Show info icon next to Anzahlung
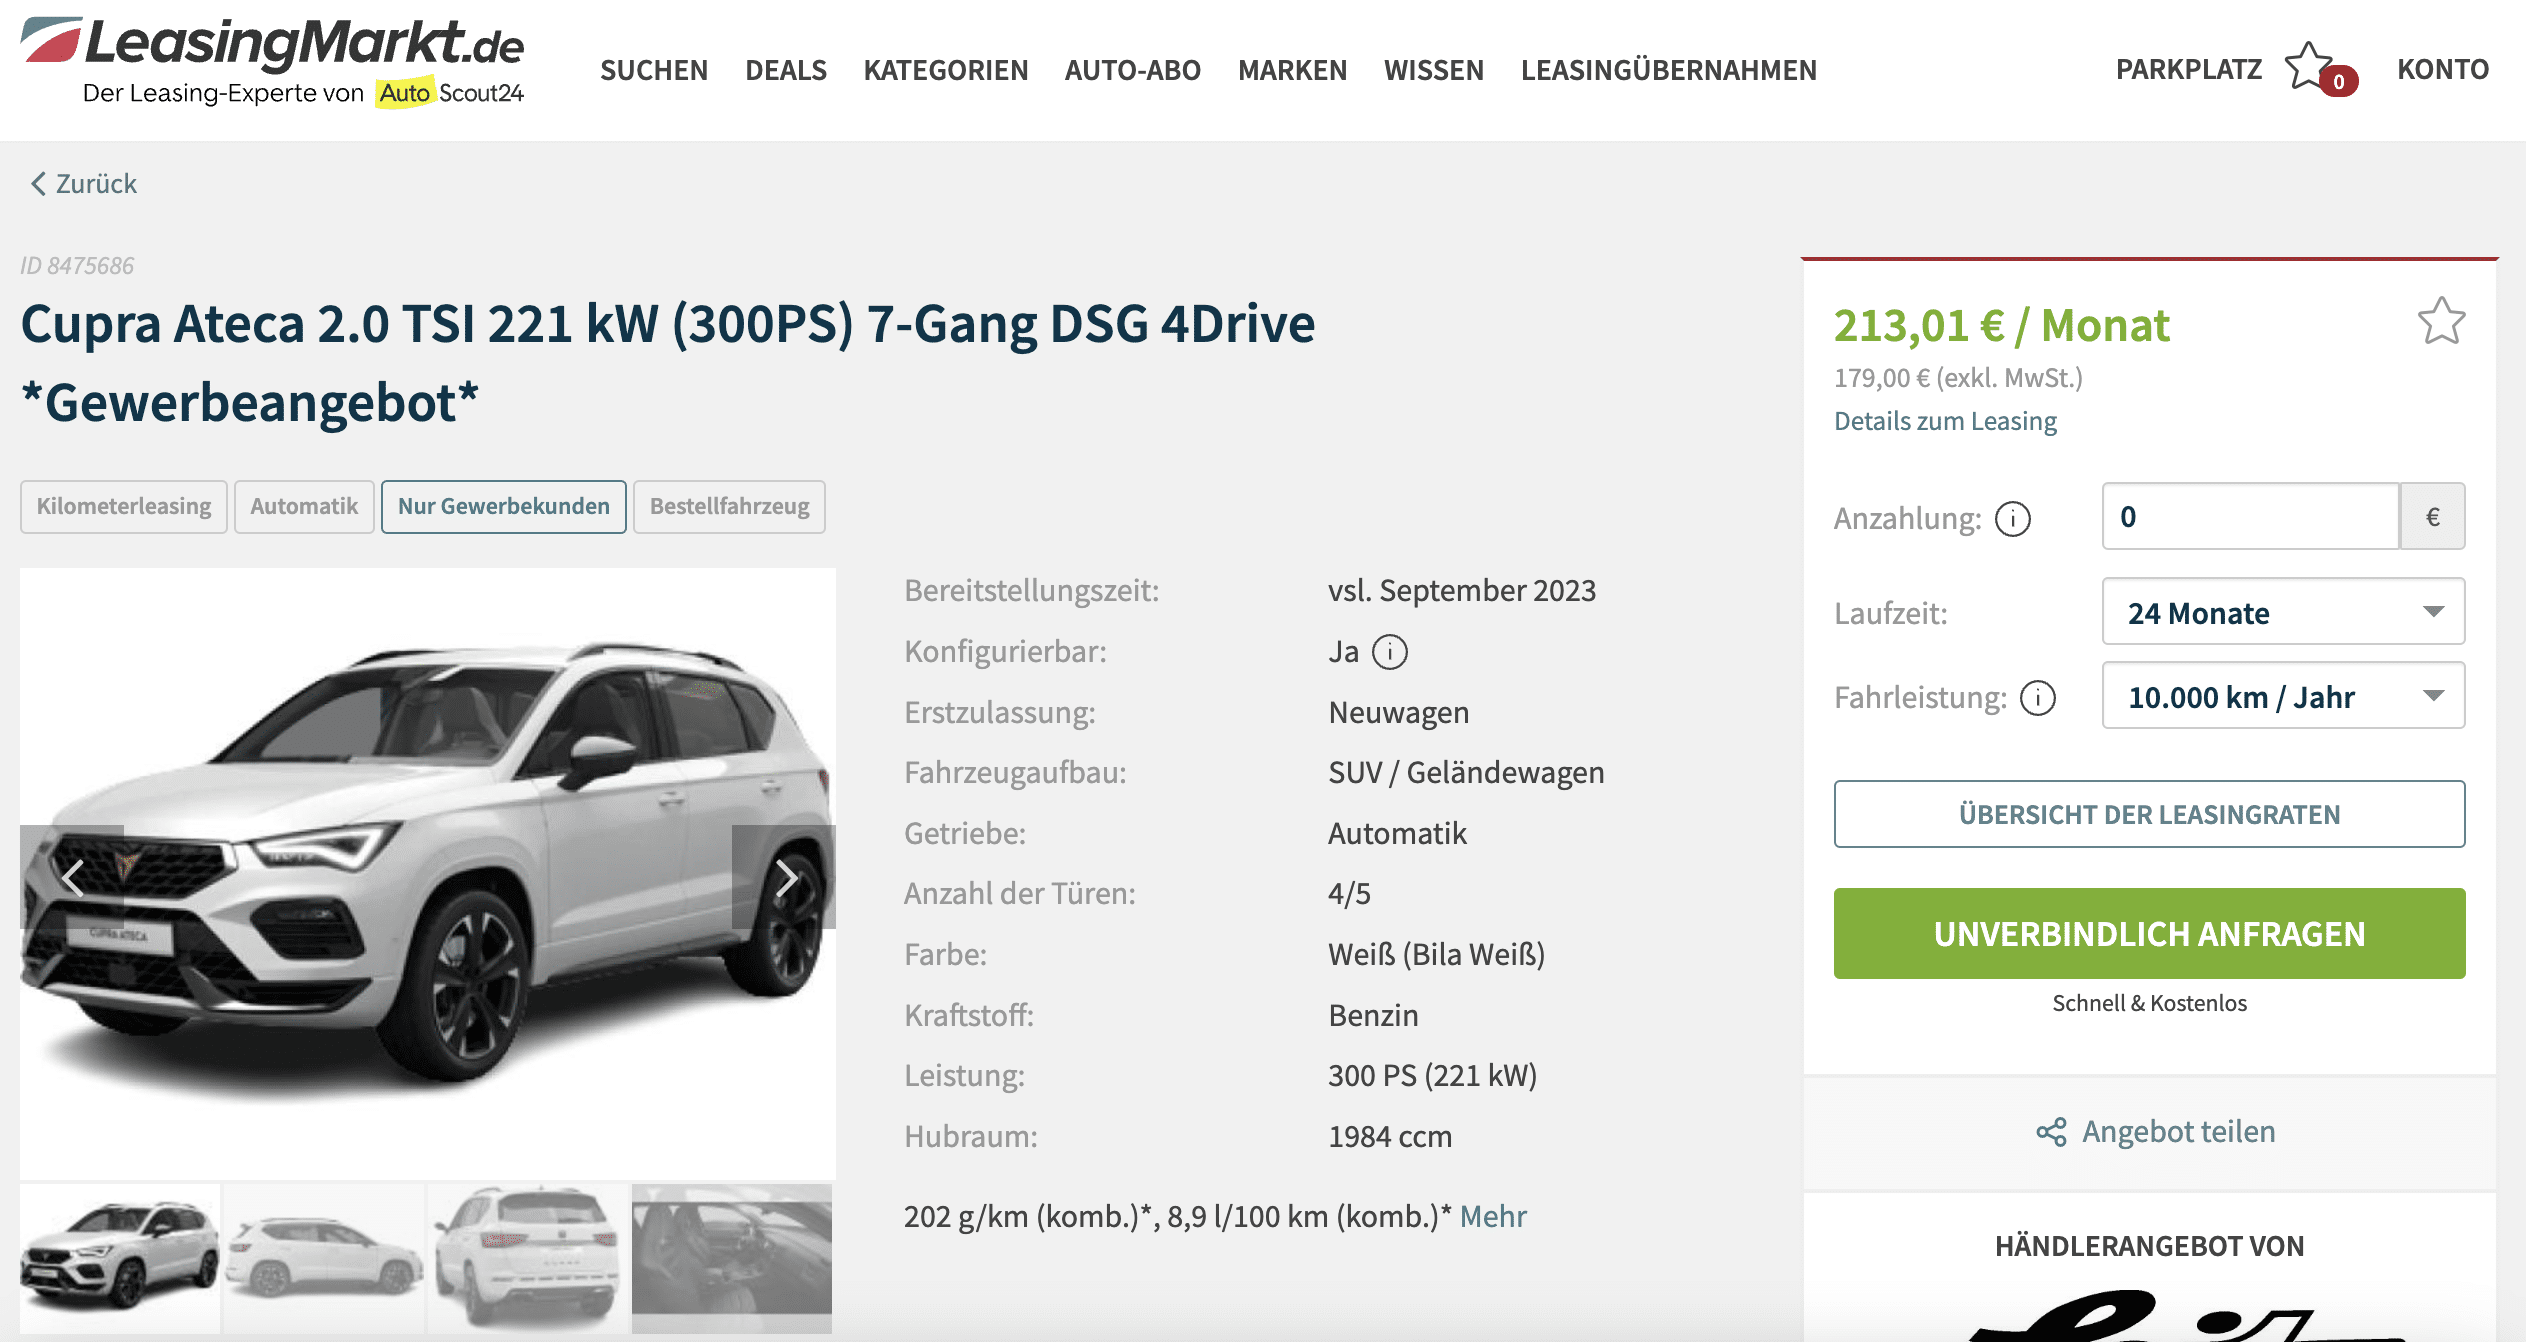Screen dimensions: 2526x1342 click(x=2012, y=519)
